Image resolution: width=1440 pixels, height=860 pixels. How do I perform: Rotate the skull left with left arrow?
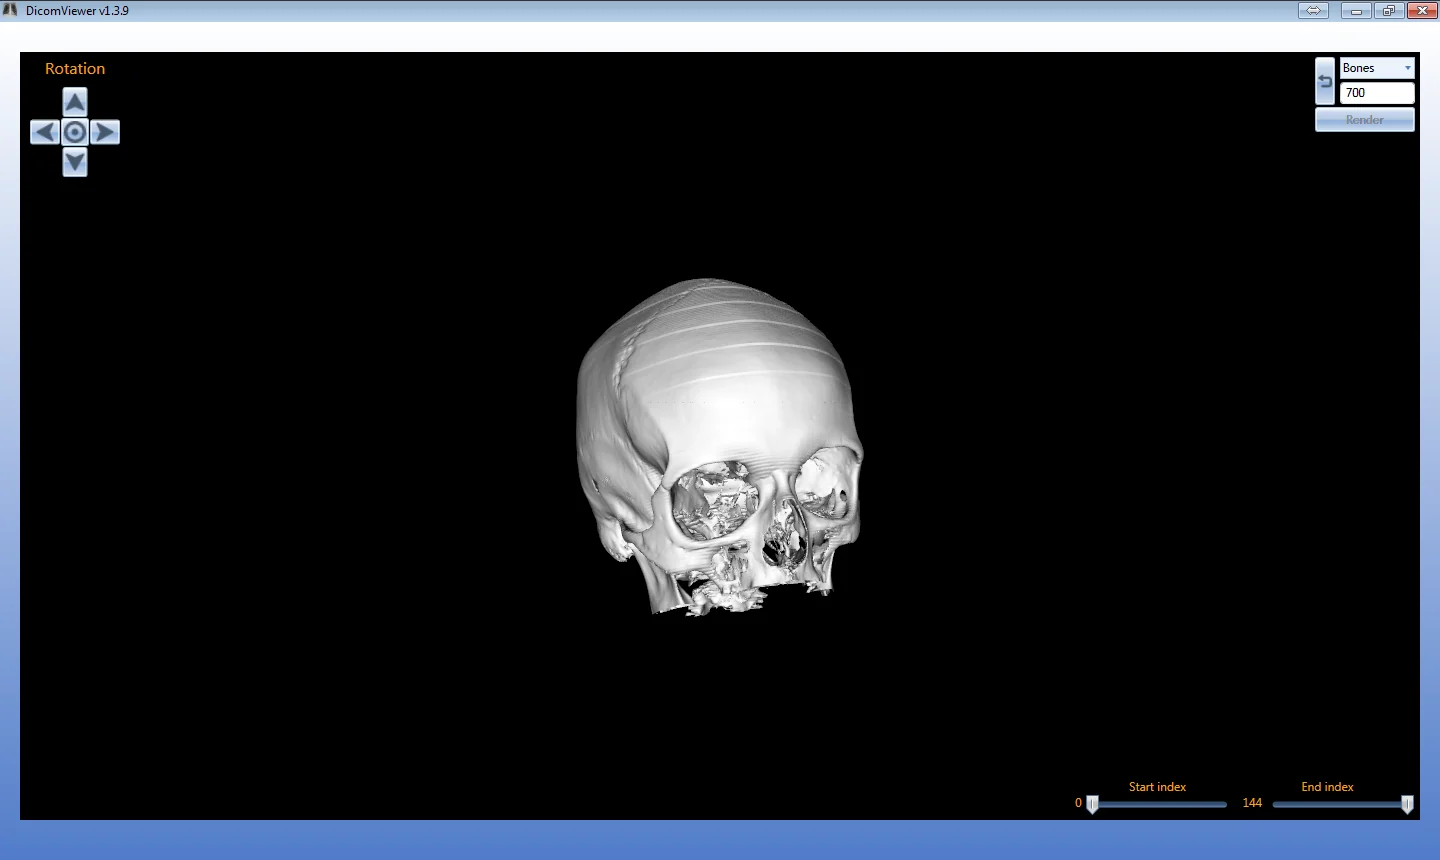45,132
